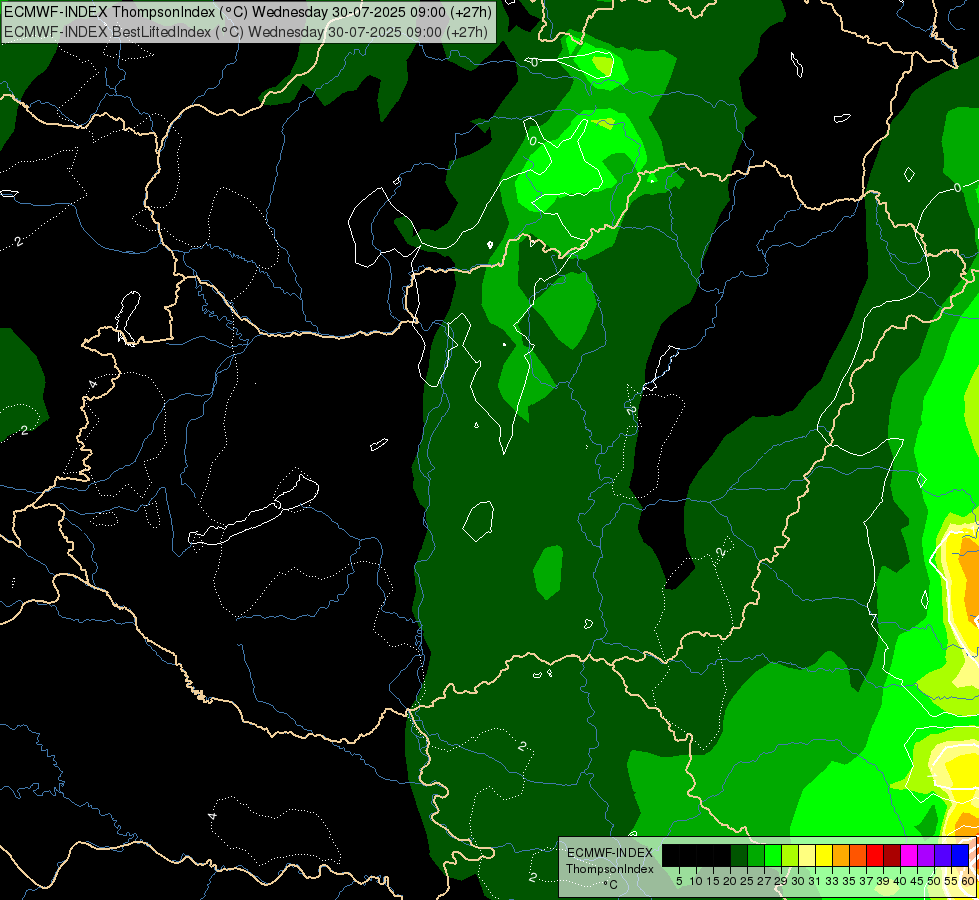Select the magenta 40–45 legend swatch
The image size is (979, 900).
pyautogui.click(x=909, y=855)
